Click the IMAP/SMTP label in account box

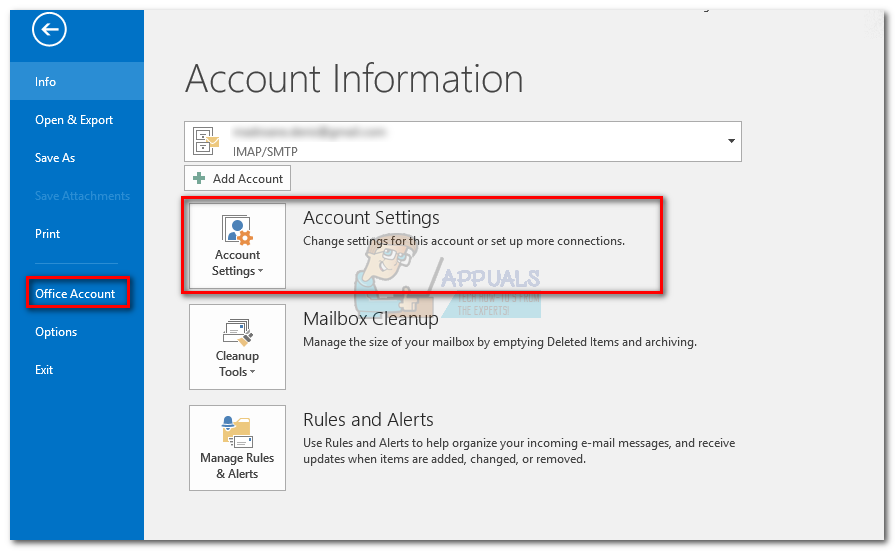[x=265, y=152]
